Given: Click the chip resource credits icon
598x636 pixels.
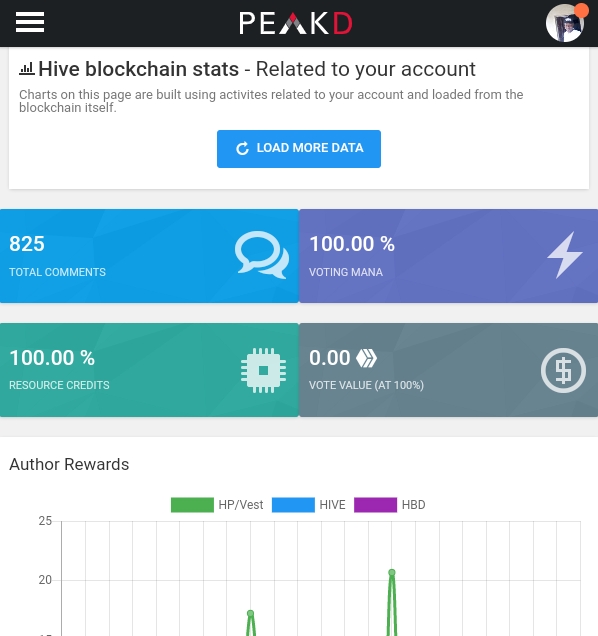Looking at the screenshot, I should coord(263,370).
